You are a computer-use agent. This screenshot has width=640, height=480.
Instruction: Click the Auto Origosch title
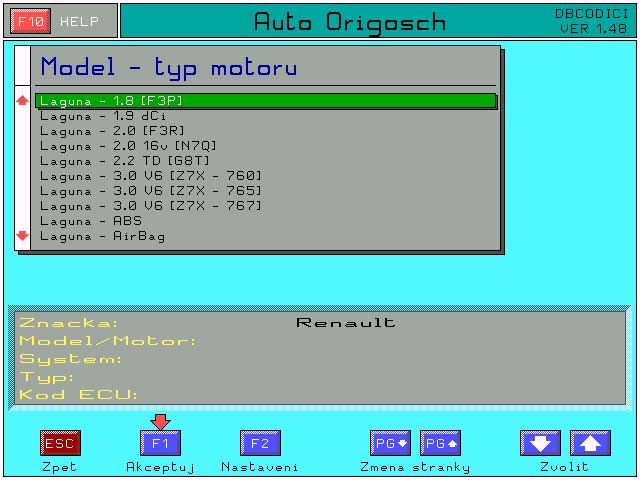pyautogui.click(x=350, y=22)
